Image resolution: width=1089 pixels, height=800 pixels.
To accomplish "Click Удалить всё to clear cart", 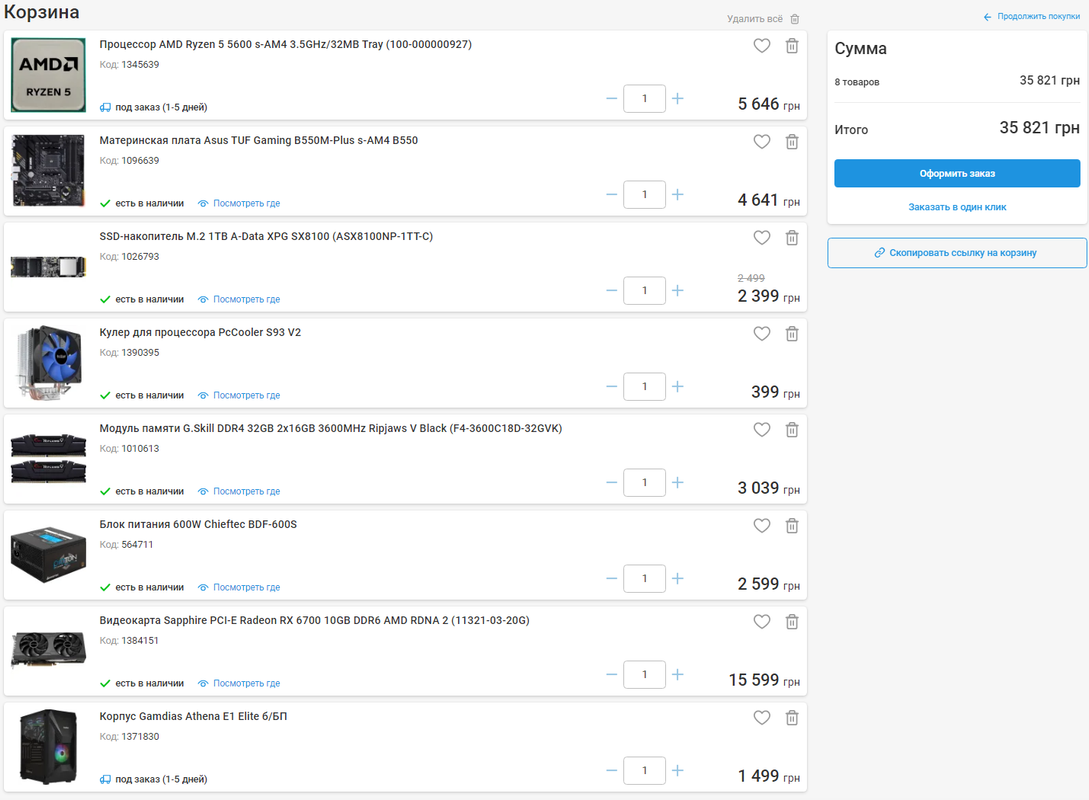I will click(754, 19).
